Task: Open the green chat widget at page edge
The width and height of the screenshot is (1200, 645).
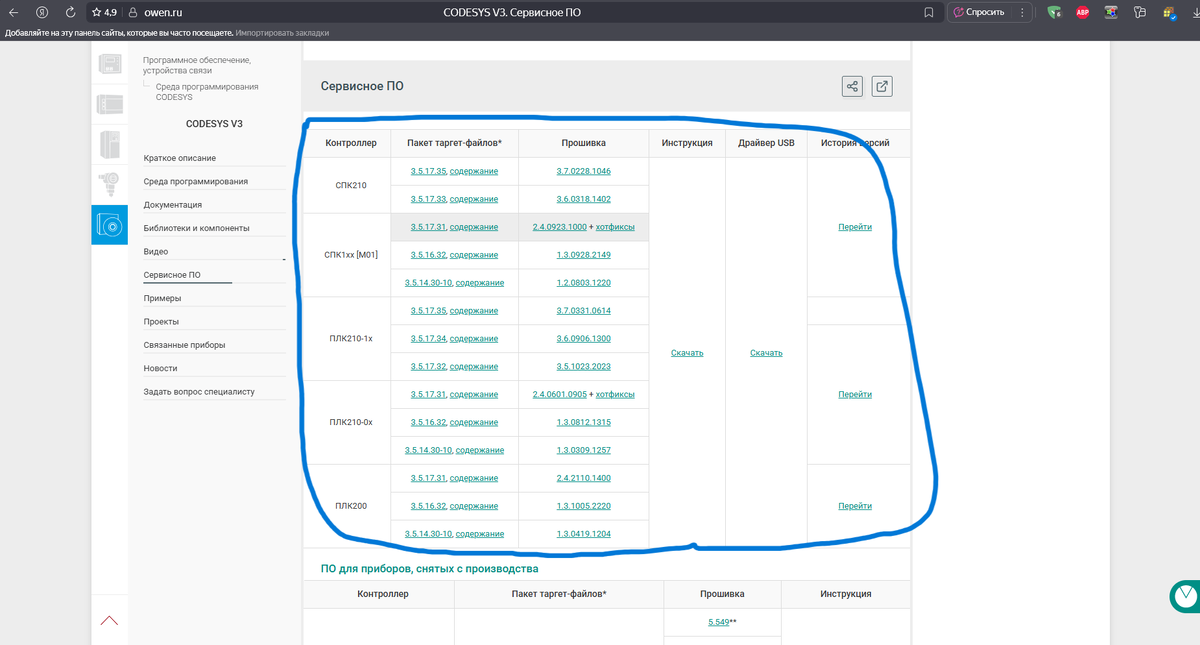Action: tap(1184, 596)
